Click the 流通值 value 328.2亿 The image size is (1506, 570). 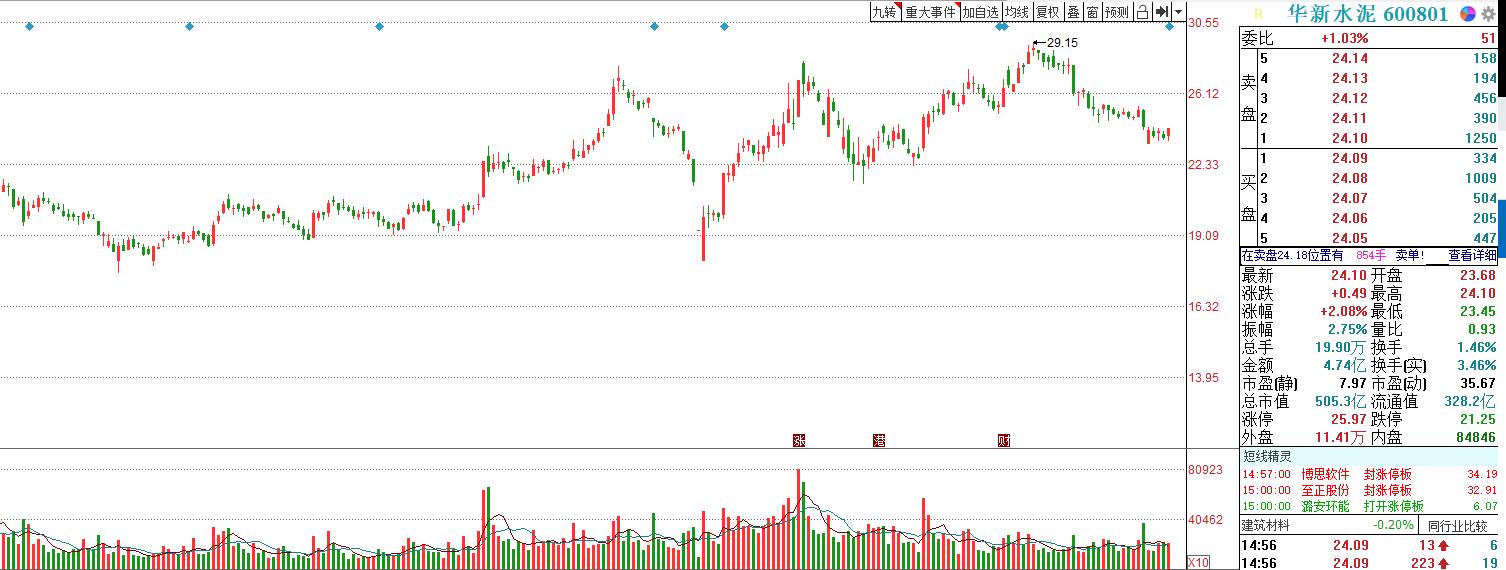[1471, 401]
